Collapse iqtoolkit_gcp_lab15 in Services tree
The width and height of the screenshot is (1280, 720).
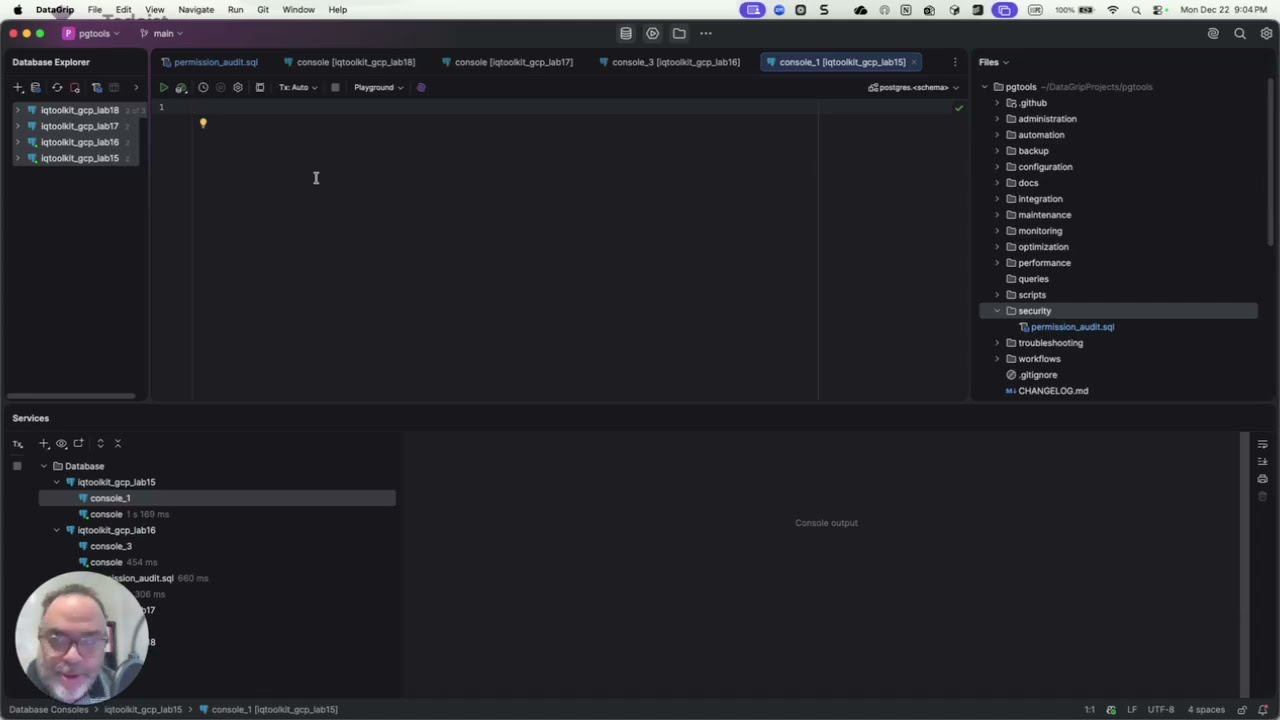pyautogui.click(x=57, y=482)
